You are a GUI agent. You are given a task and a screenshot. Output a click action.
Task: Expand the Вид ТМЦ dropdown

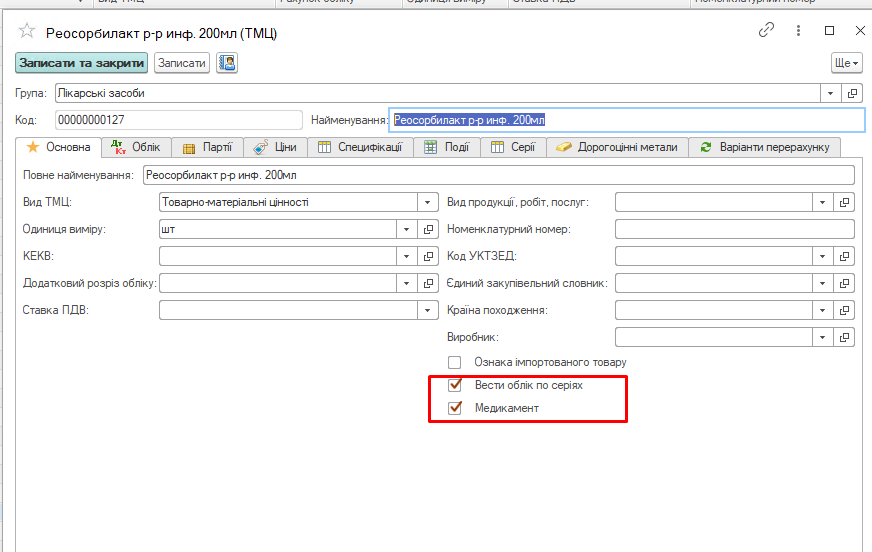[x=407, y=202]
